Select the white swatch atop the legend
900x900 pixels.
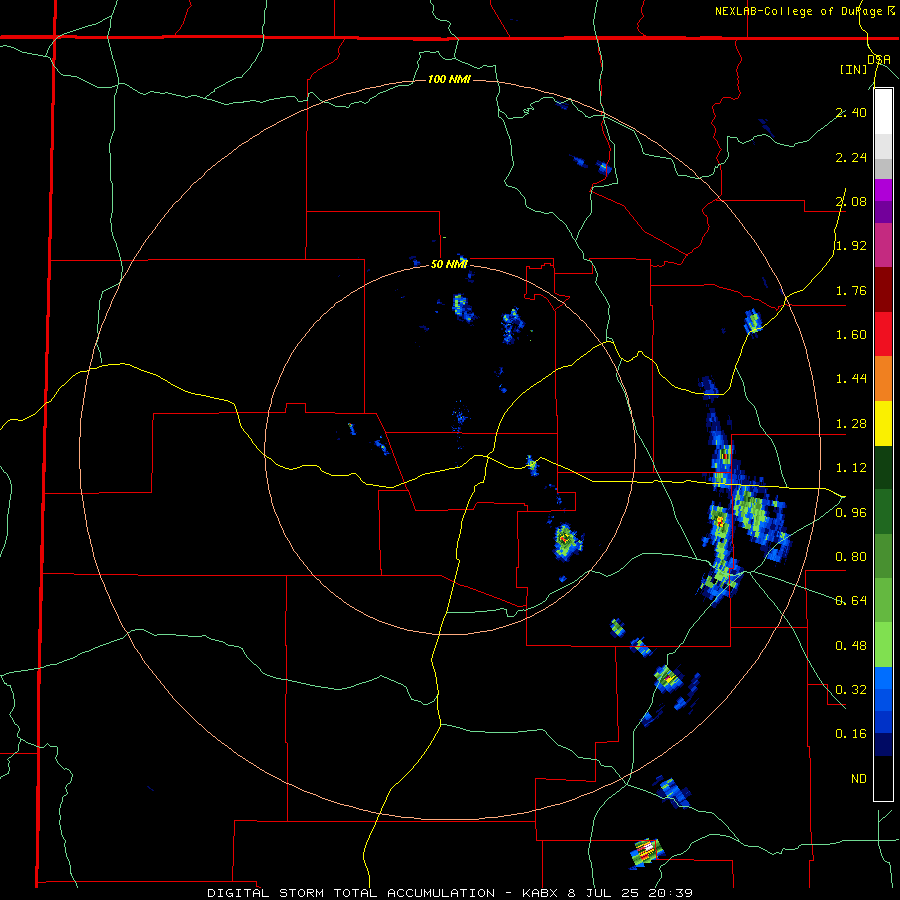pyautogui.click(x=883, y=112)
